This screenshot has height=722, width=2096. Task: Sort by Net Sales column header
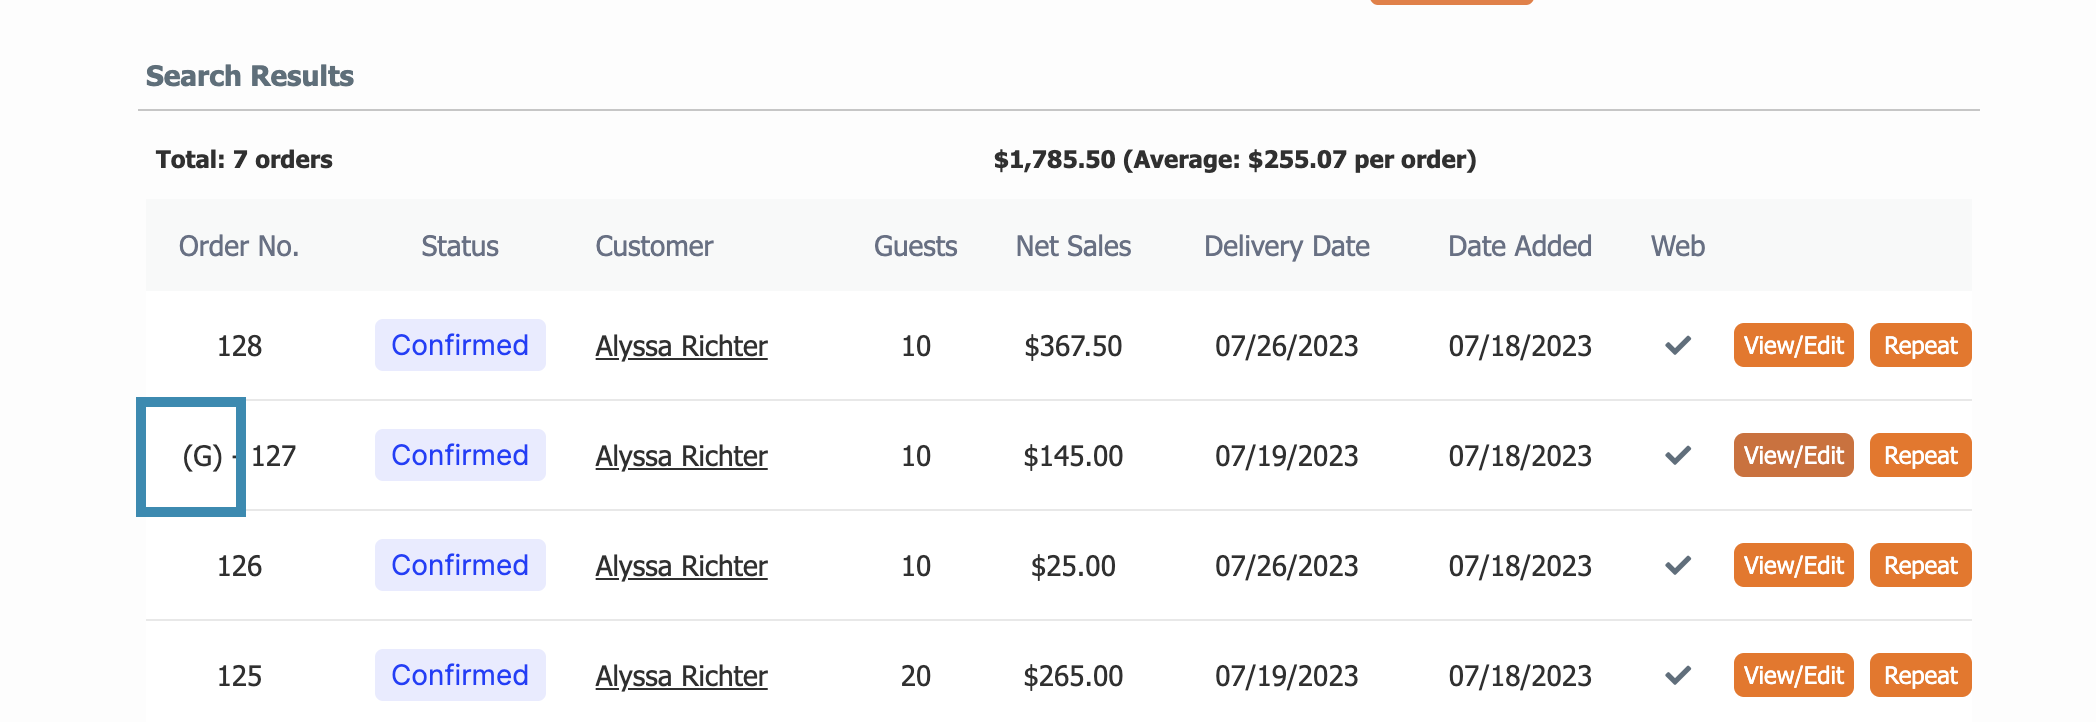1073,246
